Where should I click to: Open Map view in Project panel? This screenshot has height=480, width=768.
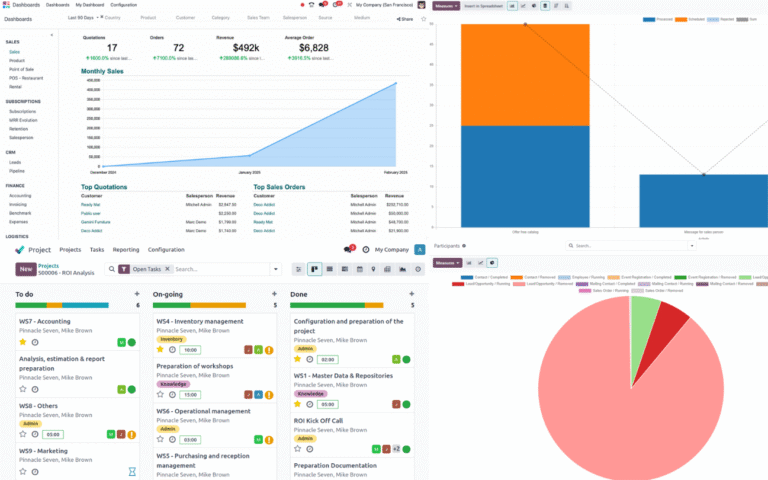tap(373, 269)
